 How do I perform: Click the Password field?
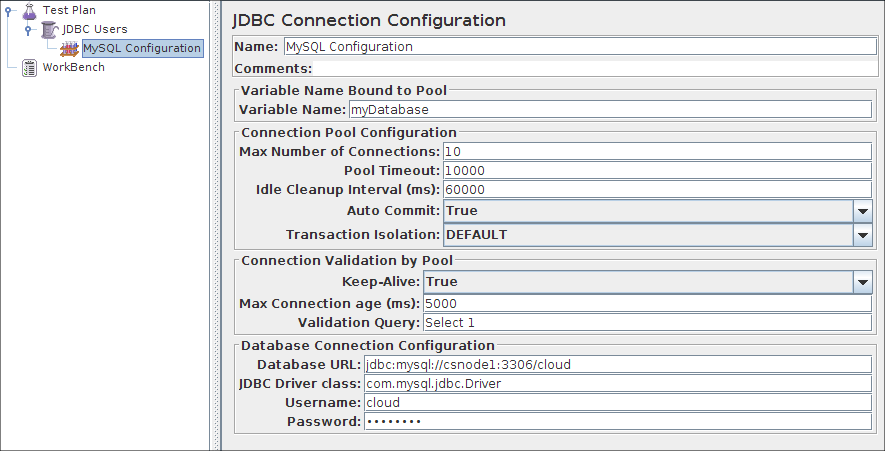618,422
